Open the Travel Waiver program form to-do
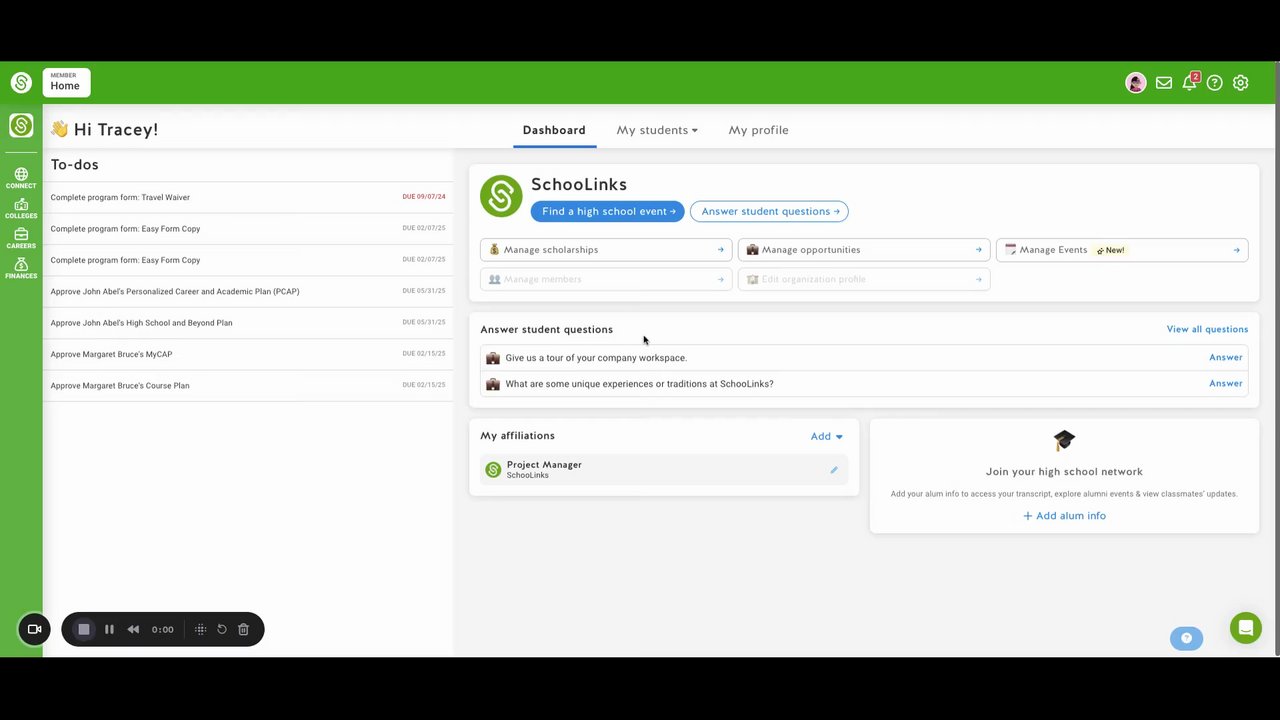The image size is (1280, 720). pyautogui.click(x=248, y=197)
